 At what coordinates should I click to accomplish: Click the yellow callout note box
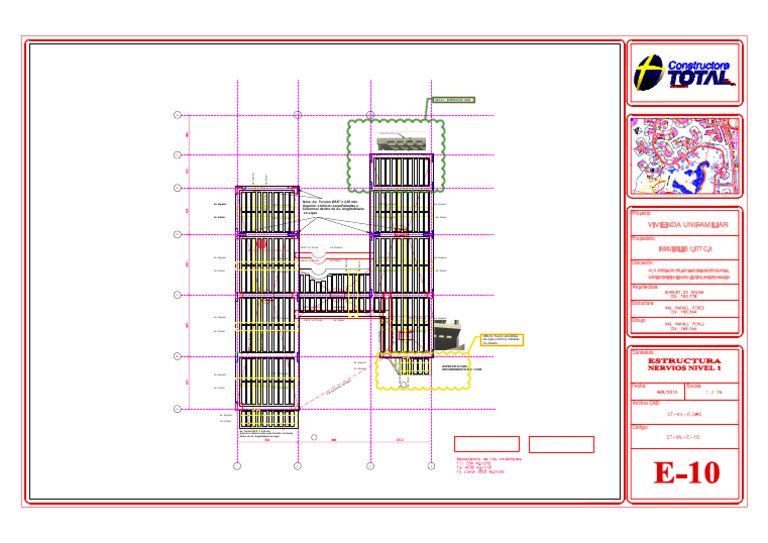tap(502, 340)
